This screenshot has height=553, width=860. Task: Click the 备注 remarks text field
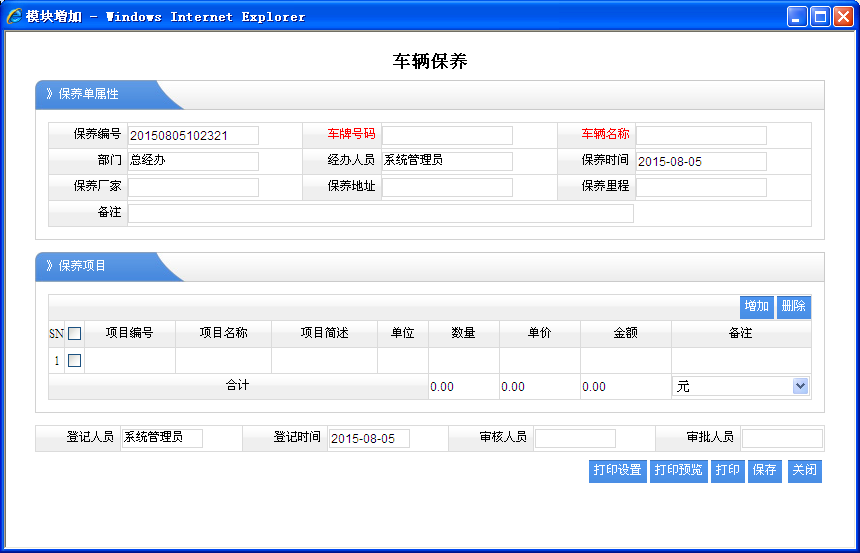pos(380,213)
